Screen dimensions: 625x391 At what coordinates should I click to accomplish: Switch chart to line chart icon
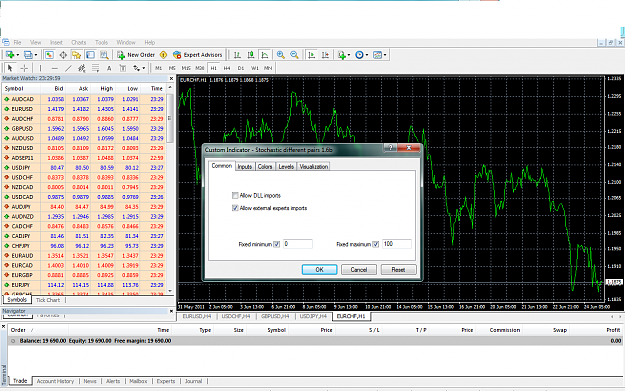[x=265, y=55]
